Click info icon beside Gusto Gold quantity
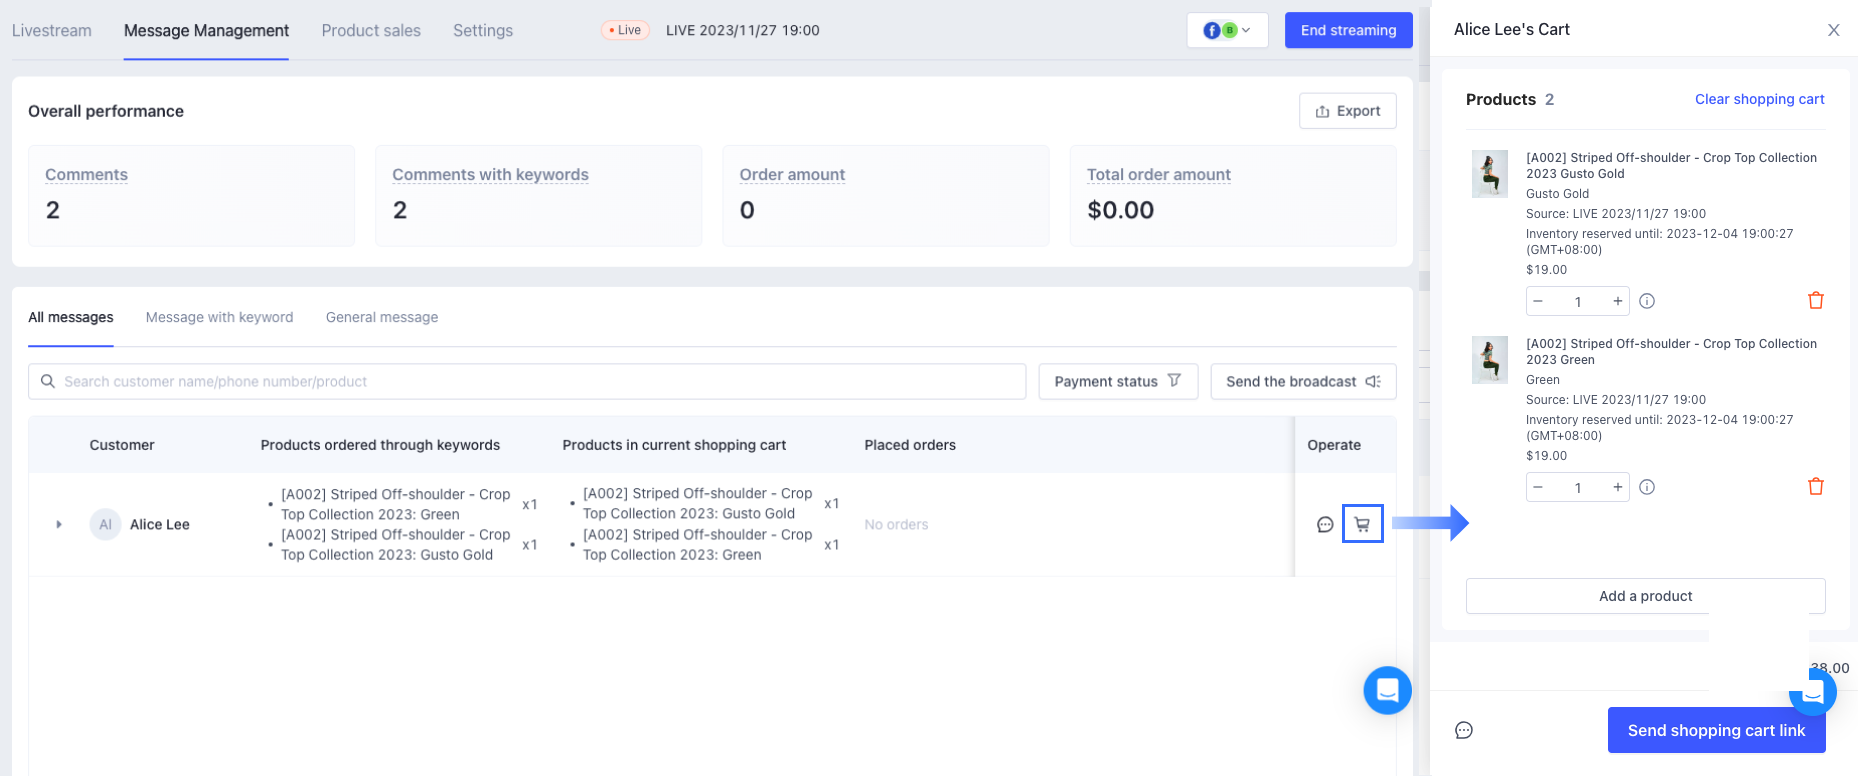 (1647, 301)
